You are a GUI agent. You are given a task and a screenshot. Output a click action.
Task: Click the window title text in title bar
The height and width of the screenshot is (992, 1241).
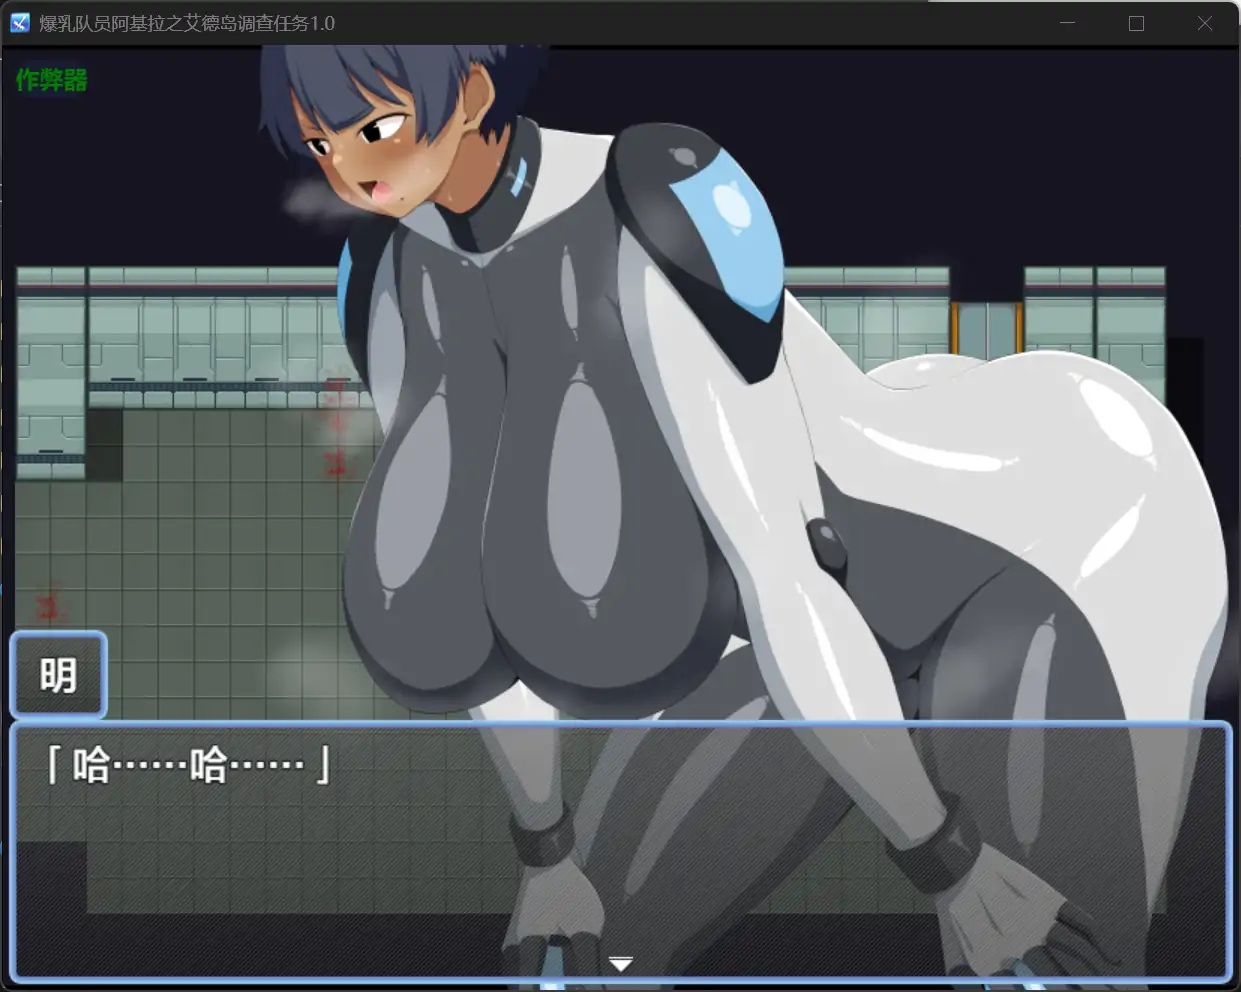(187, 23)
